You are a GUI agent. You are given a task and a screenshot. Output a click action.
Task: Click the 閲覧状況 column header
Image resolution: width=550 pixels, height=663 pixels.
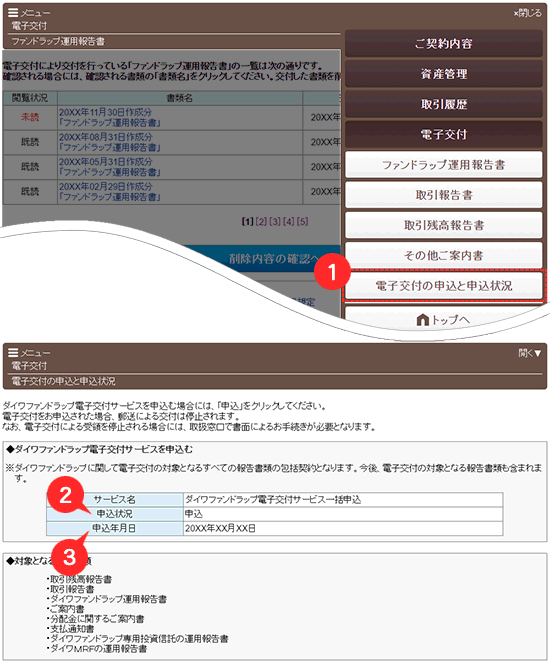click(x=30, y=98)
